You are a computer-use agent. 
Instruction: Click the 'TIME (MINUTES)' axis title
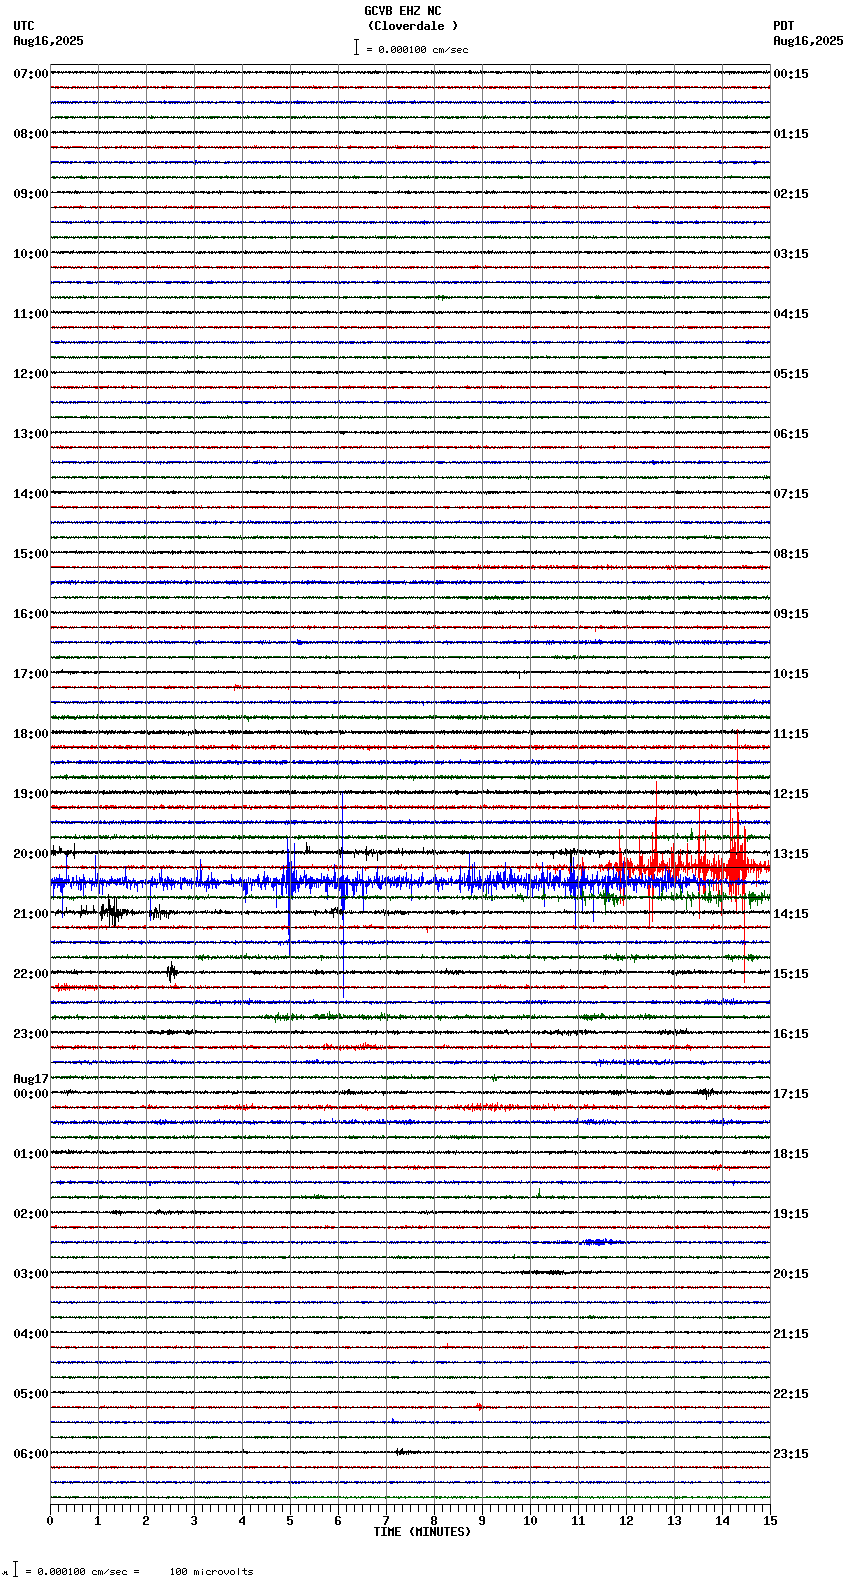click(422, 1532)
